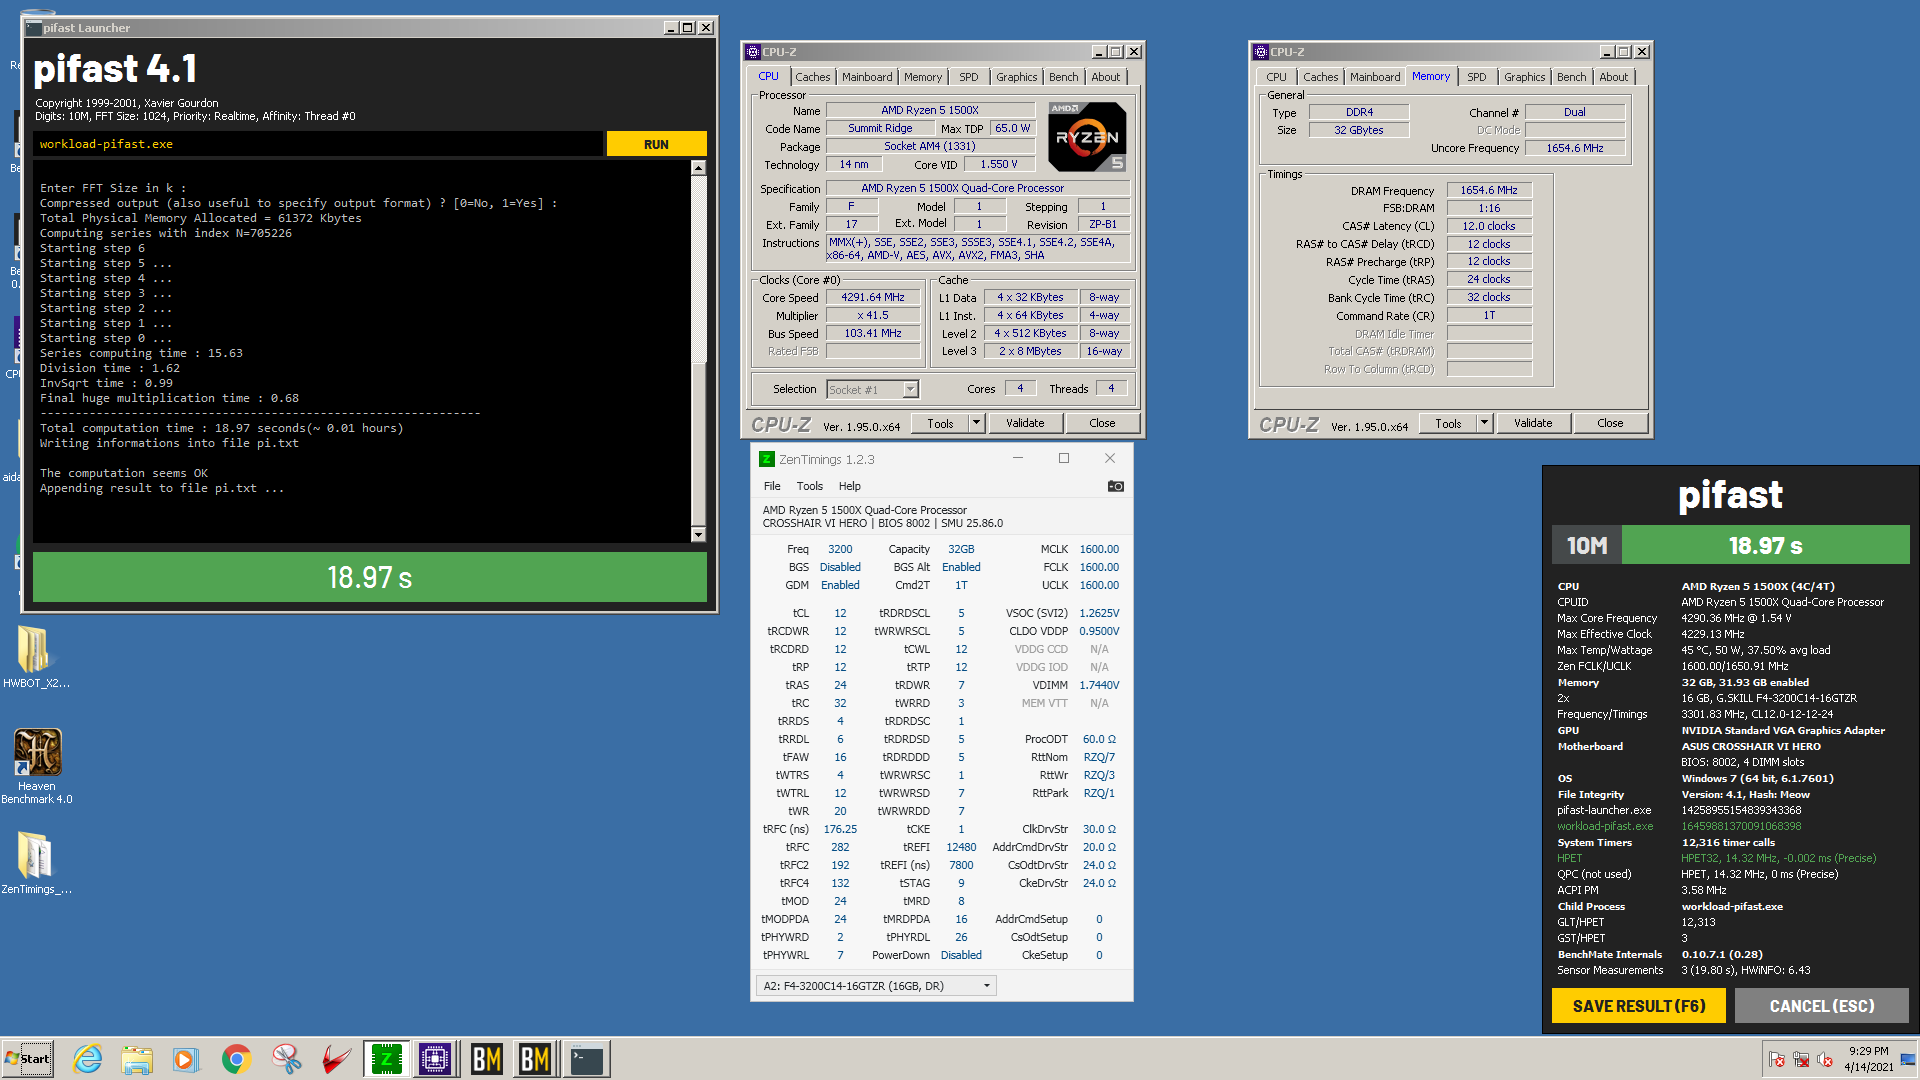Viewport: 1920px width, 1080px height.
Task: Click the tRFC (ns) 176.25 value in ZenTimings
Action: pyautogui.click(x=840, y=829)
